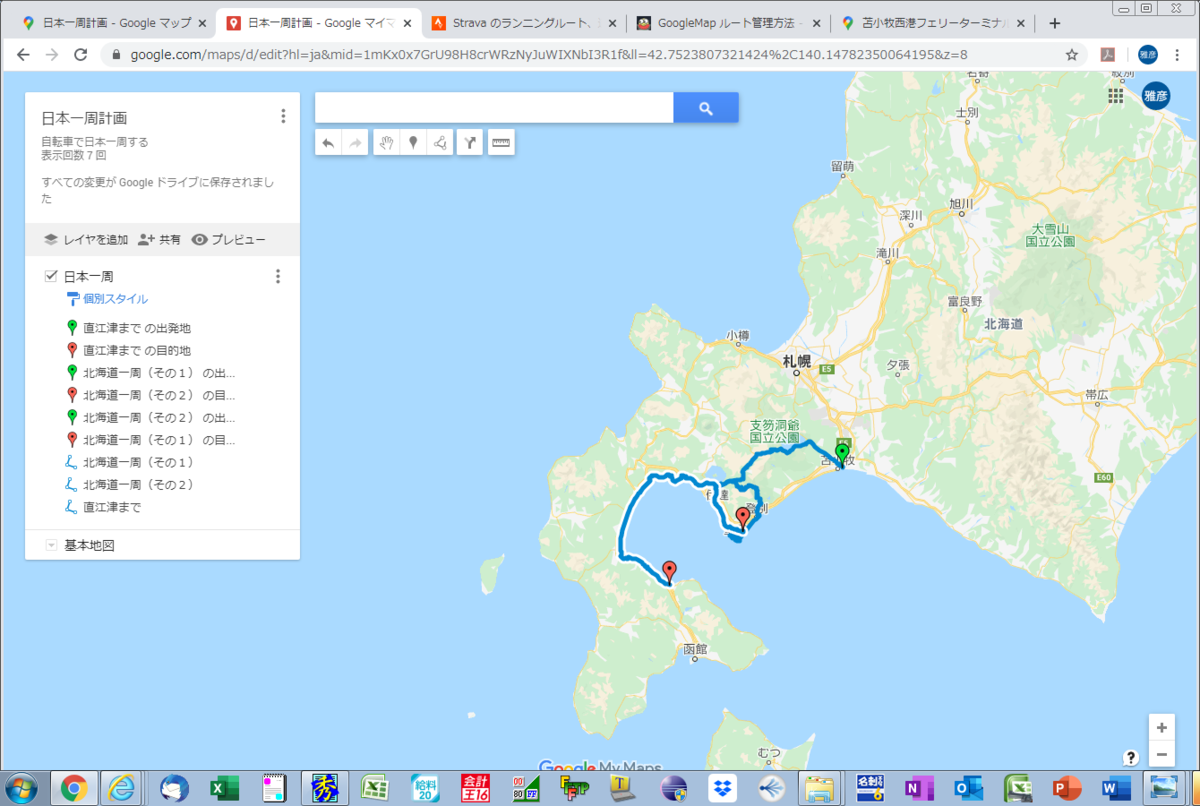Expand the 基本地図 base map section
The width and height of the screenshot is (1200, 806).
(x=51, y=546)
